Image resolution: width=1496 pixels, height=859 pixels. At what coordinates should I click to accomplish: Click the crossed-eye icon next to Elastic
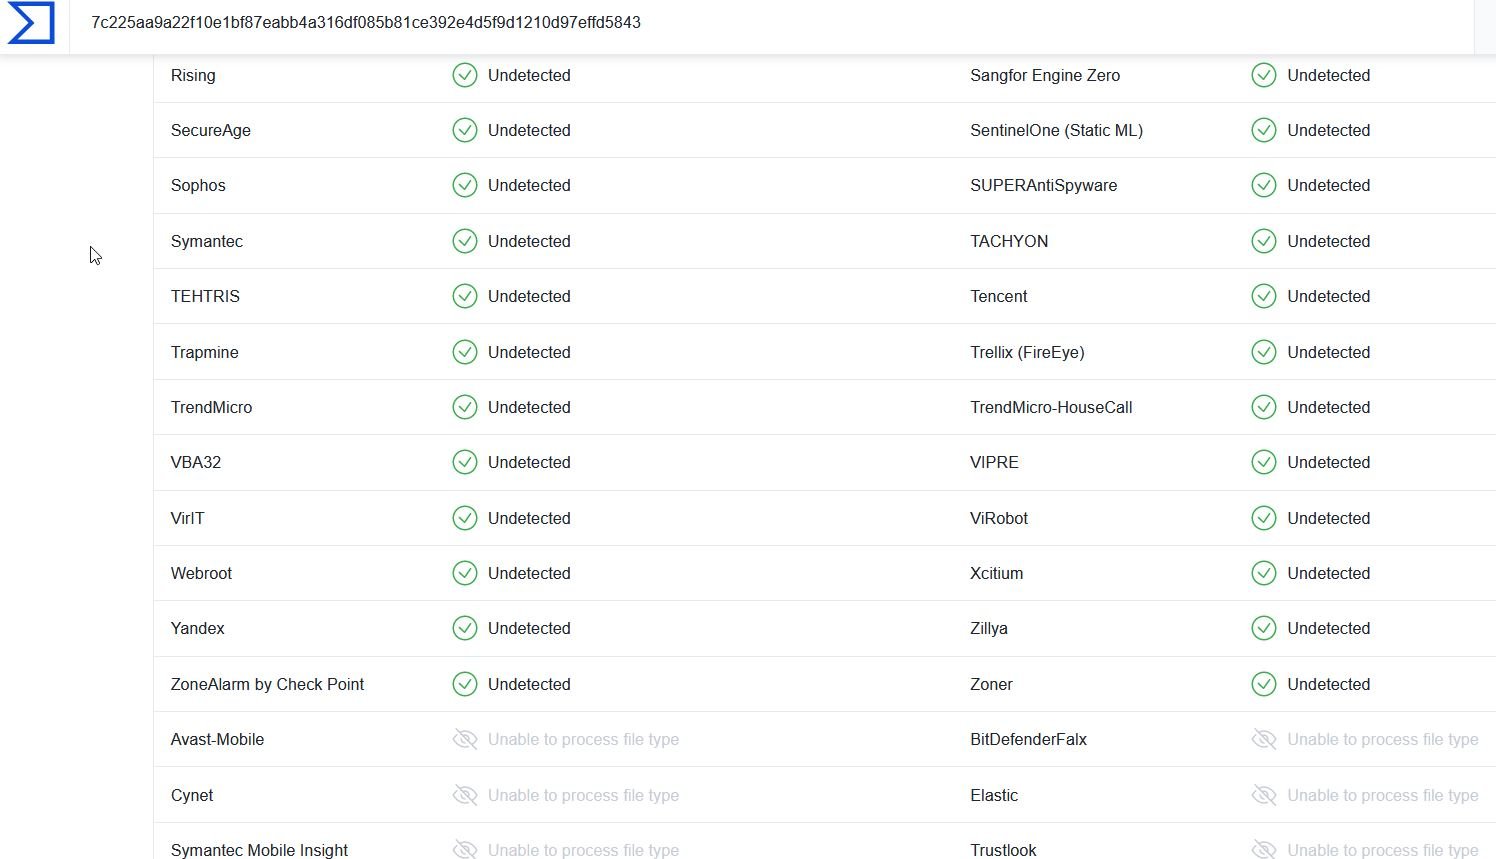1264,795
